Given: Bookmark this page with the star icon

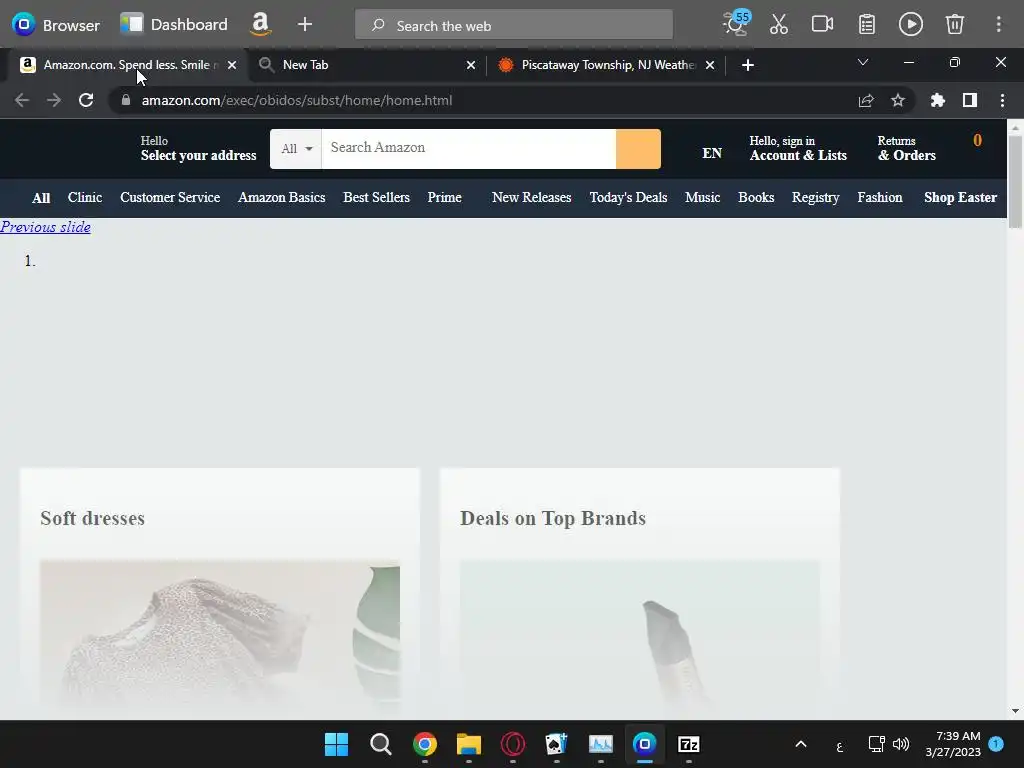Looking at the screenshot, I should point(898,100).
